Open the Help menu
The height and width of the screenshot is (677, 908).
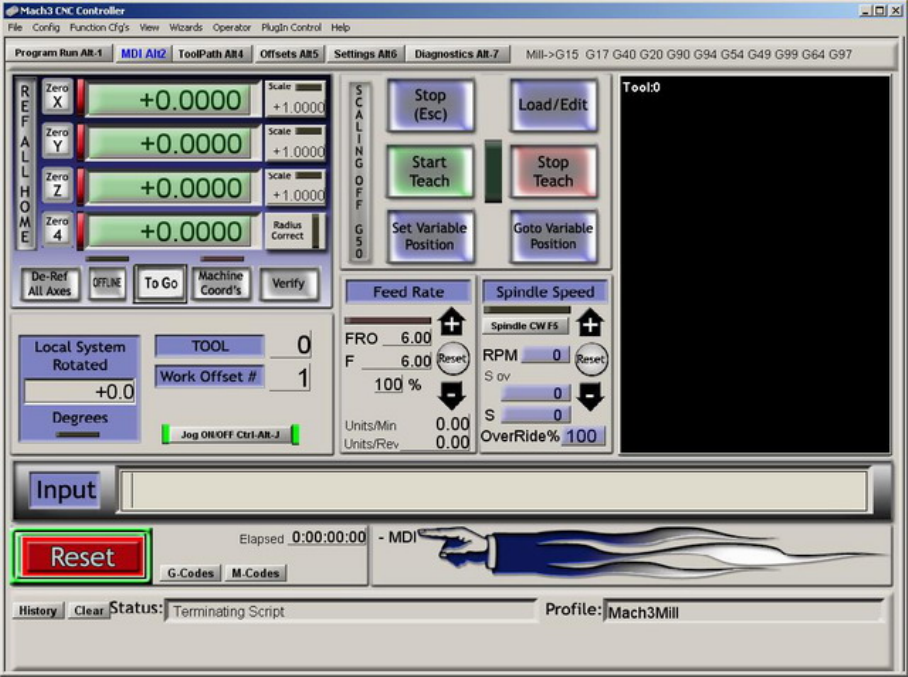(x=340, y=27)
